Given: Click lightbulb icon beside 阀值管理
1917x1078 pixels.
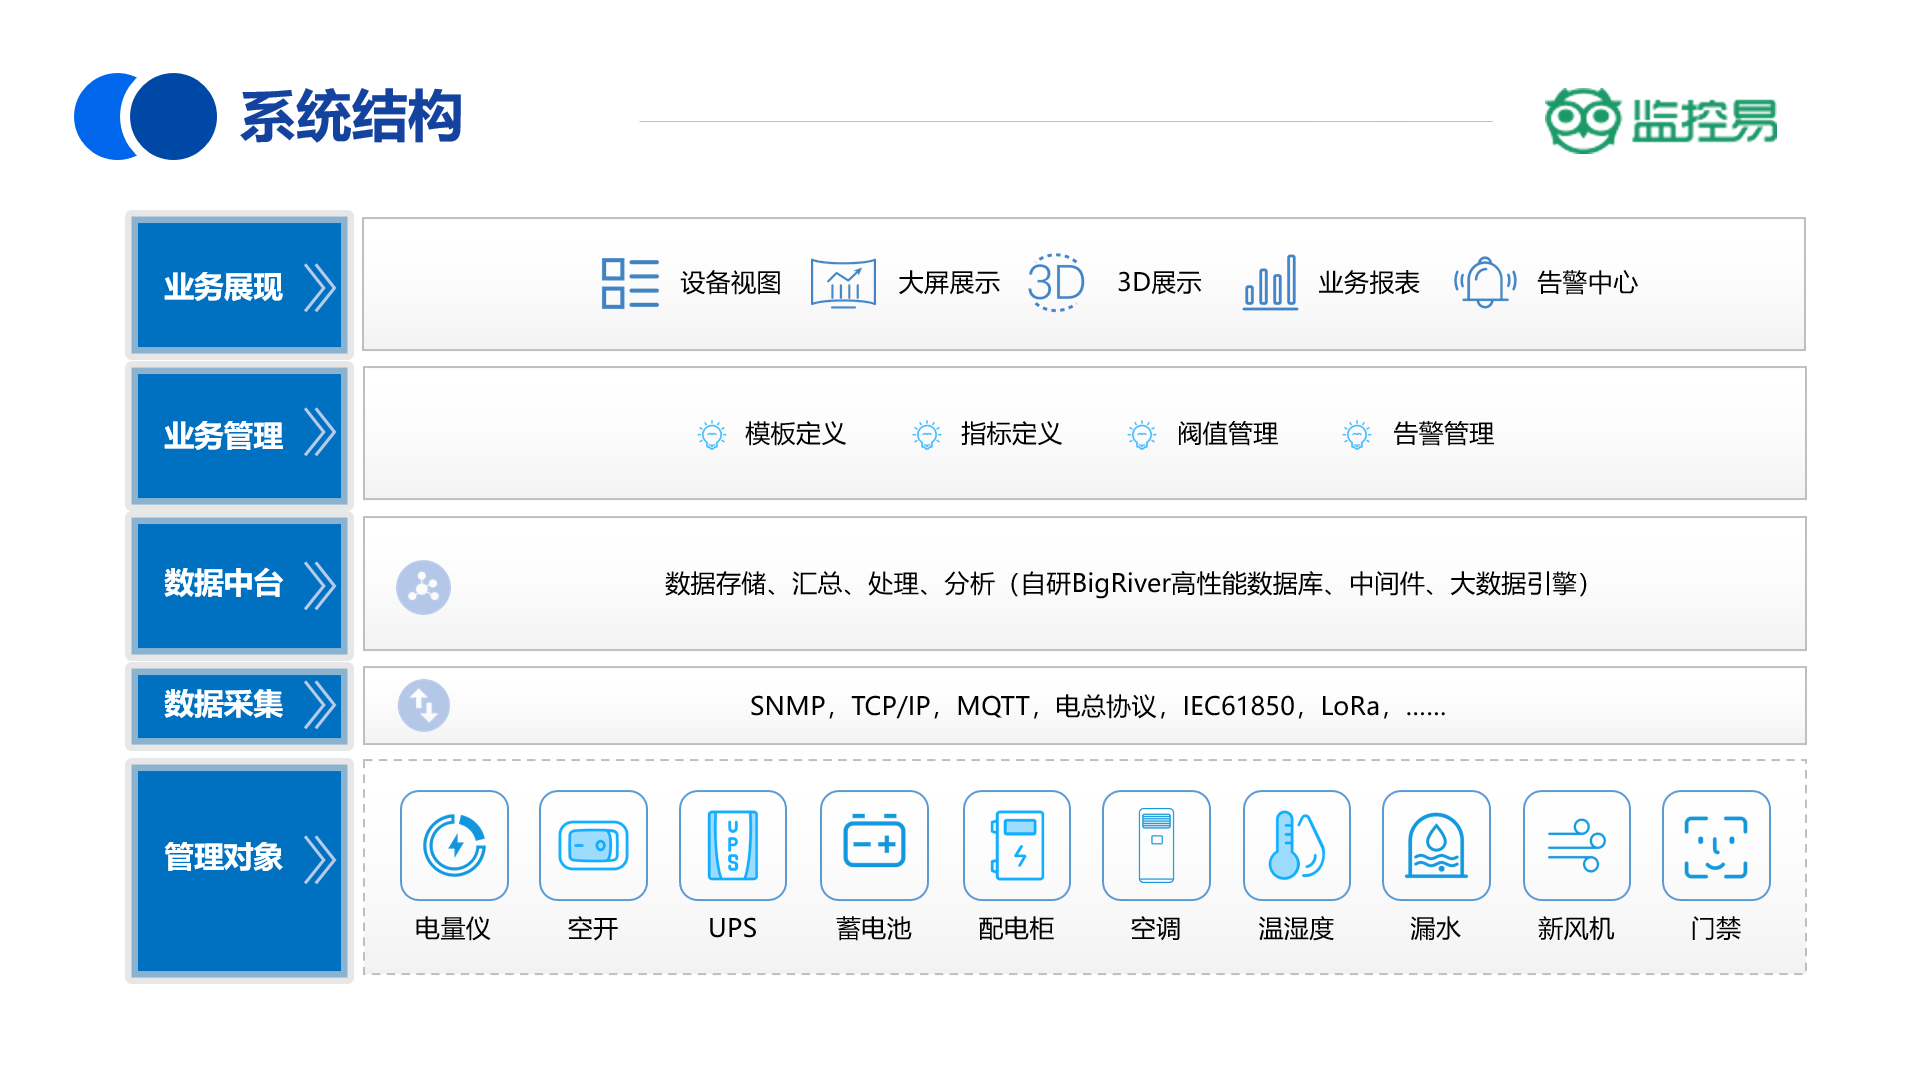Looking at the screenshot, I should [x=1142, y=435].
